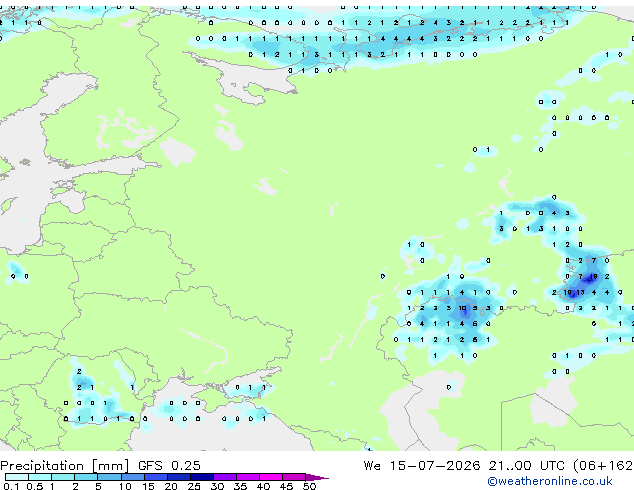Click the pointed over-50 legend end cap

[x=317, y=477]
